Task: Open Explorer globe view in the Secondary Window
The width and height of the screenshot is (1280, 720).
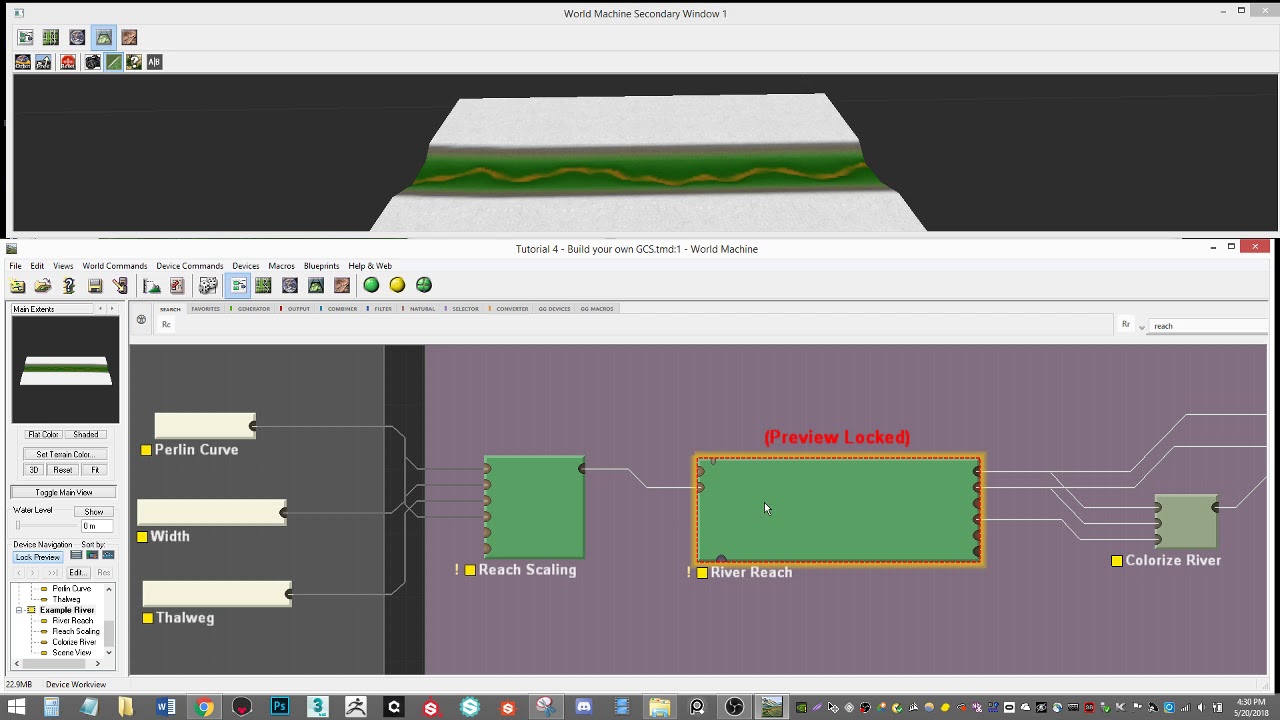Action: click(77, 37)
